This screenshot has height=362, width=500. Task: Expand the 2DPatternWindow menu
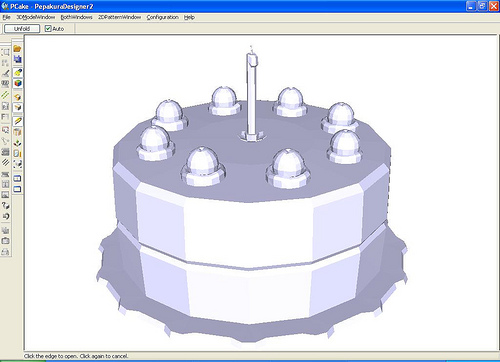(x=119, y=17)
